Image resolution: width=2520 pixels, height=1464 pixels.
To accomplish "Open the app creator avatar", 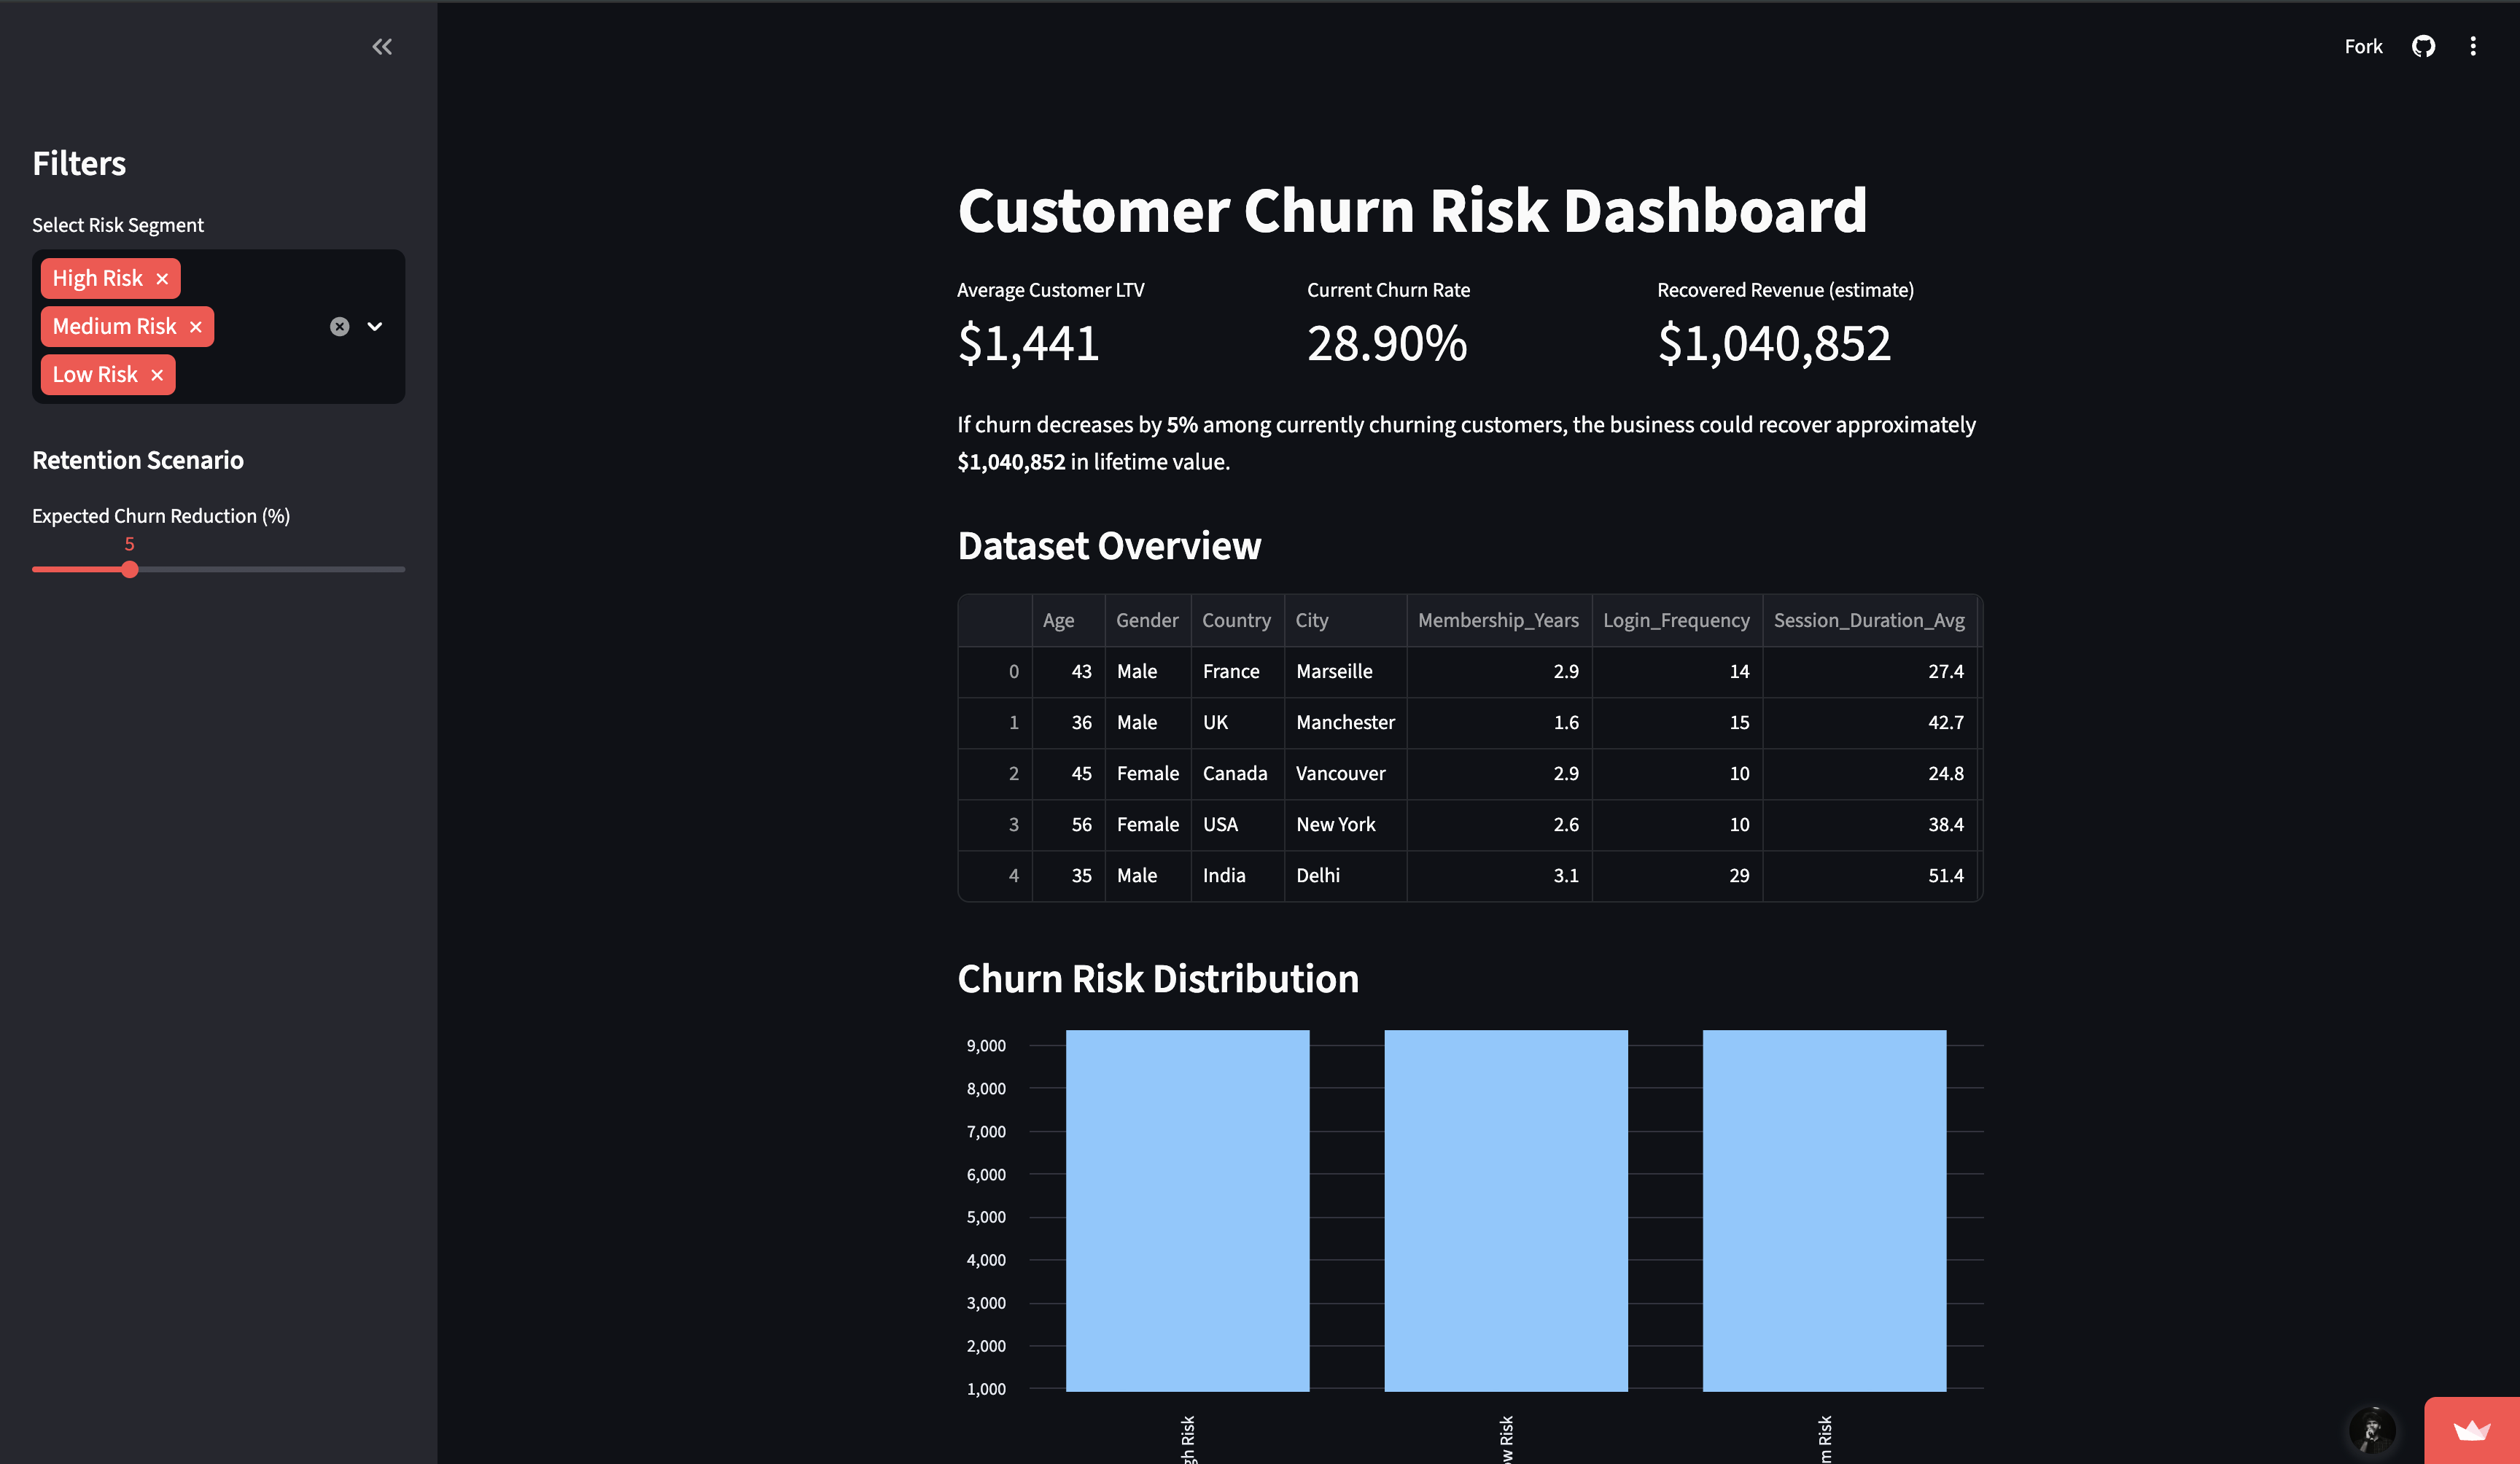I will 2372,1431.
